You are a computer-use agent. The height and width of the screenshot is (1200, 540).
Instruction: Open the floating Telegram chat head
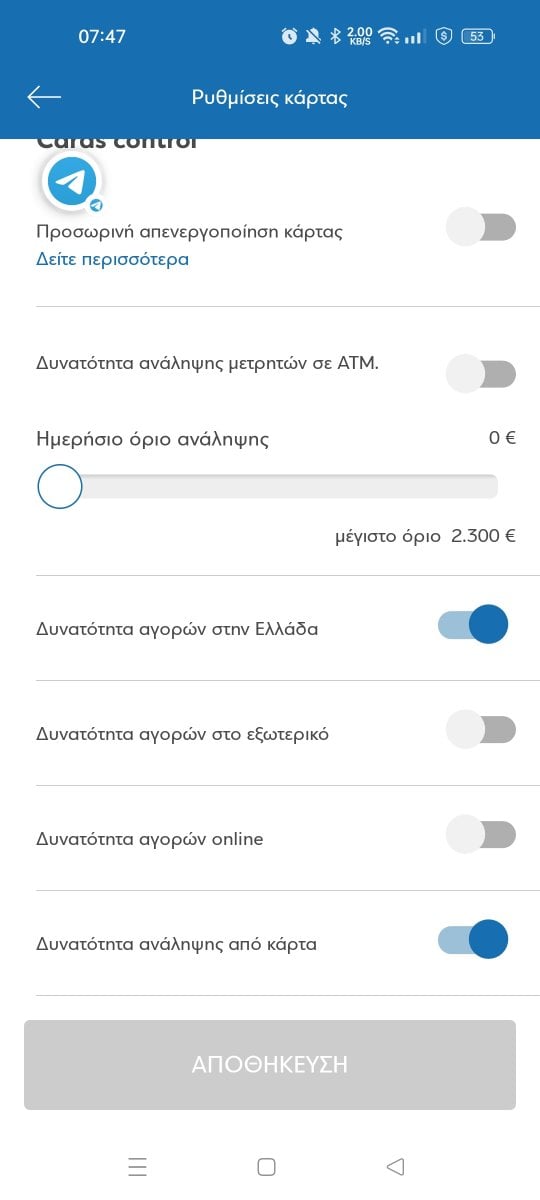pos(72,183)
